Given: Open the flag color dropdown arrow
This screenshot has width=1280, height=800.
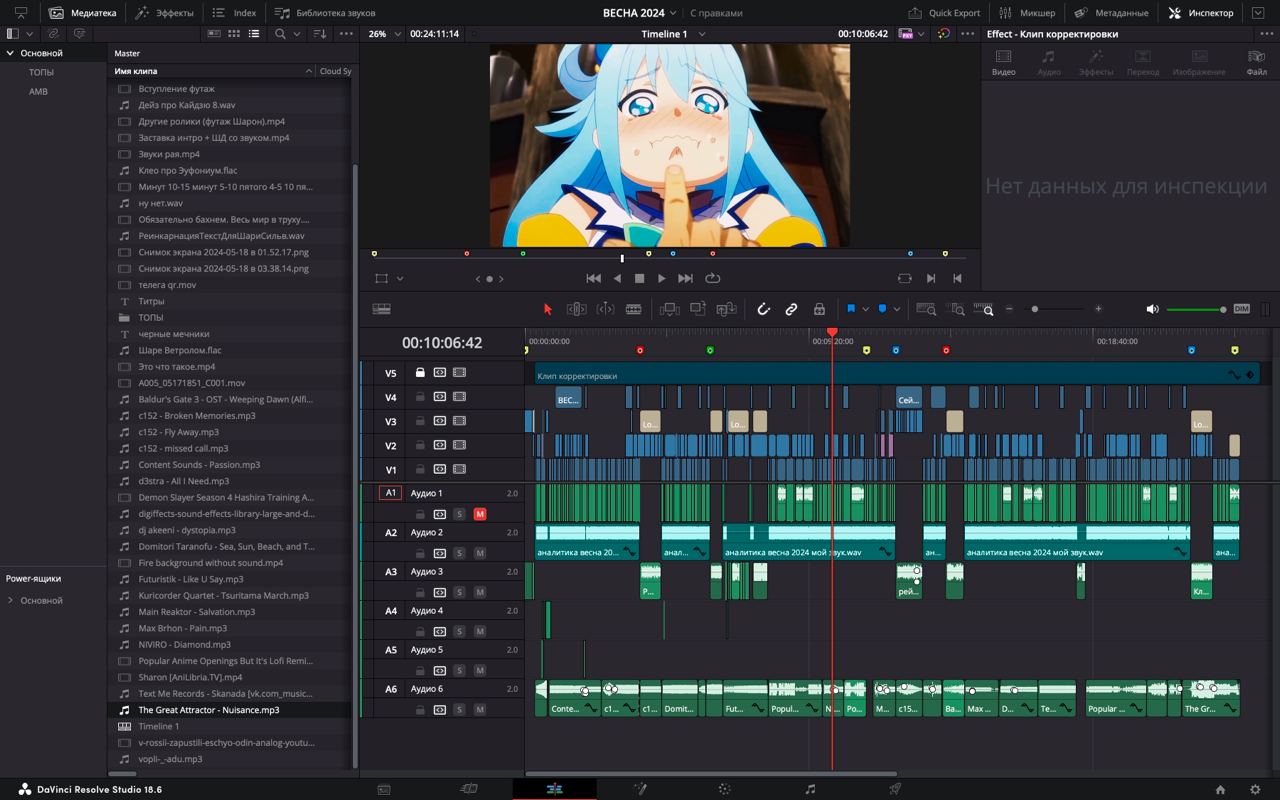Looking at the screenshot, I should [x=865, y=309].
